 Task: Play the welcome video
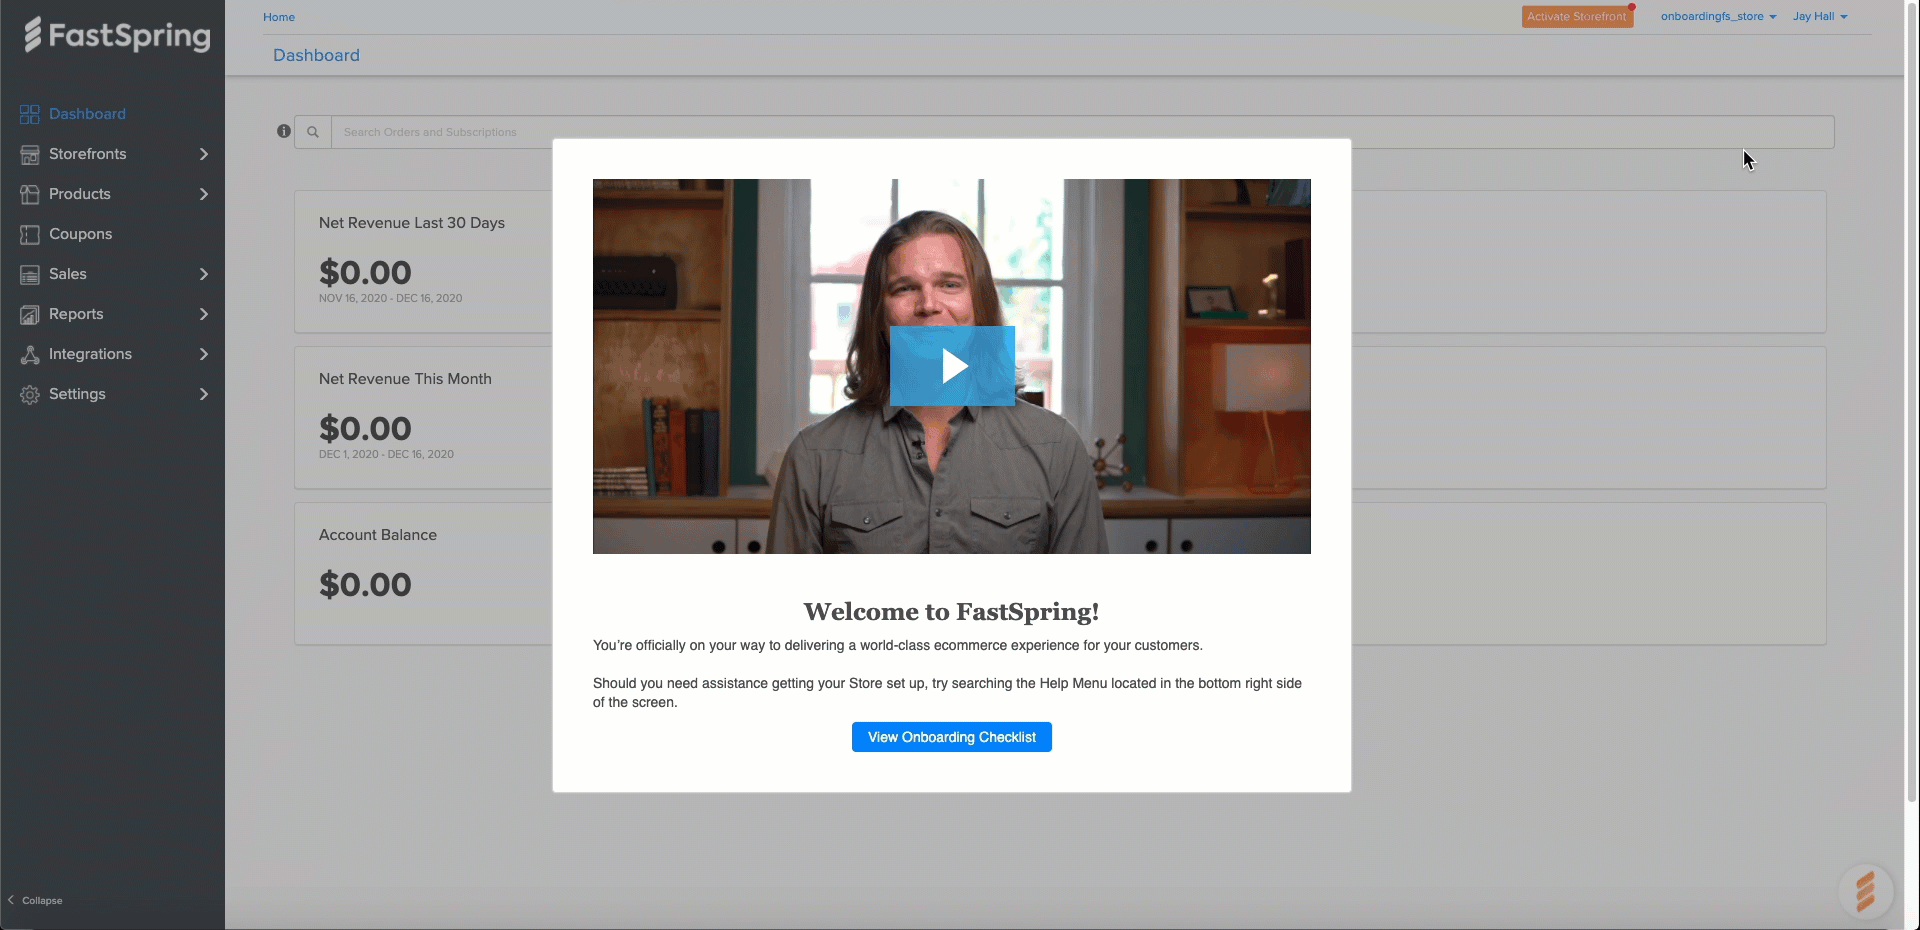(952, 366)
